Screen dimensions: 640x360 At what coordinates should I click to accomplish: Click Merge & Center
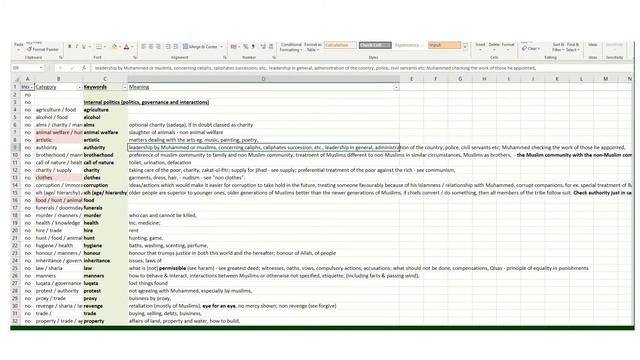(x=200, y=47)
